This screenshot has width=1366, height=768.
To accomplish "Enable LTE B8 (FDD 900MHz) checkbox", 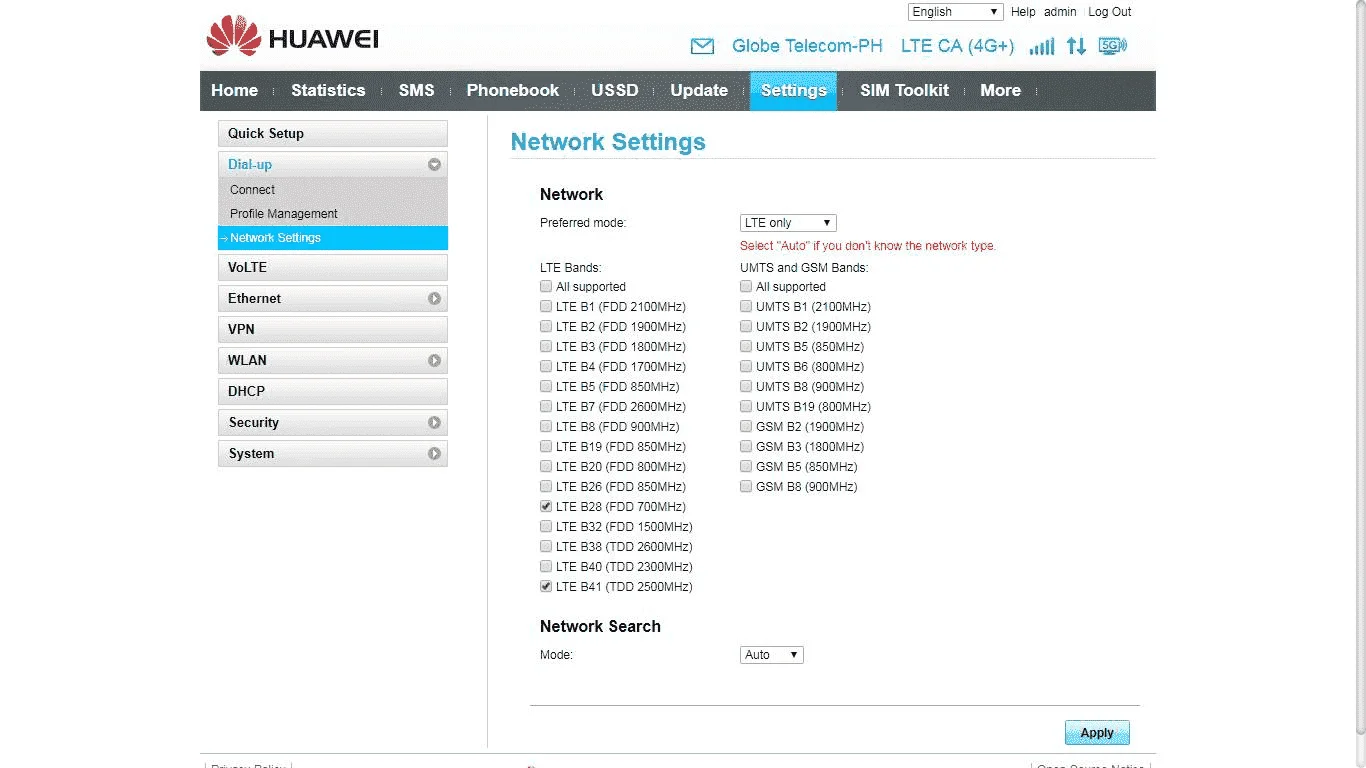I will (546, 427).
